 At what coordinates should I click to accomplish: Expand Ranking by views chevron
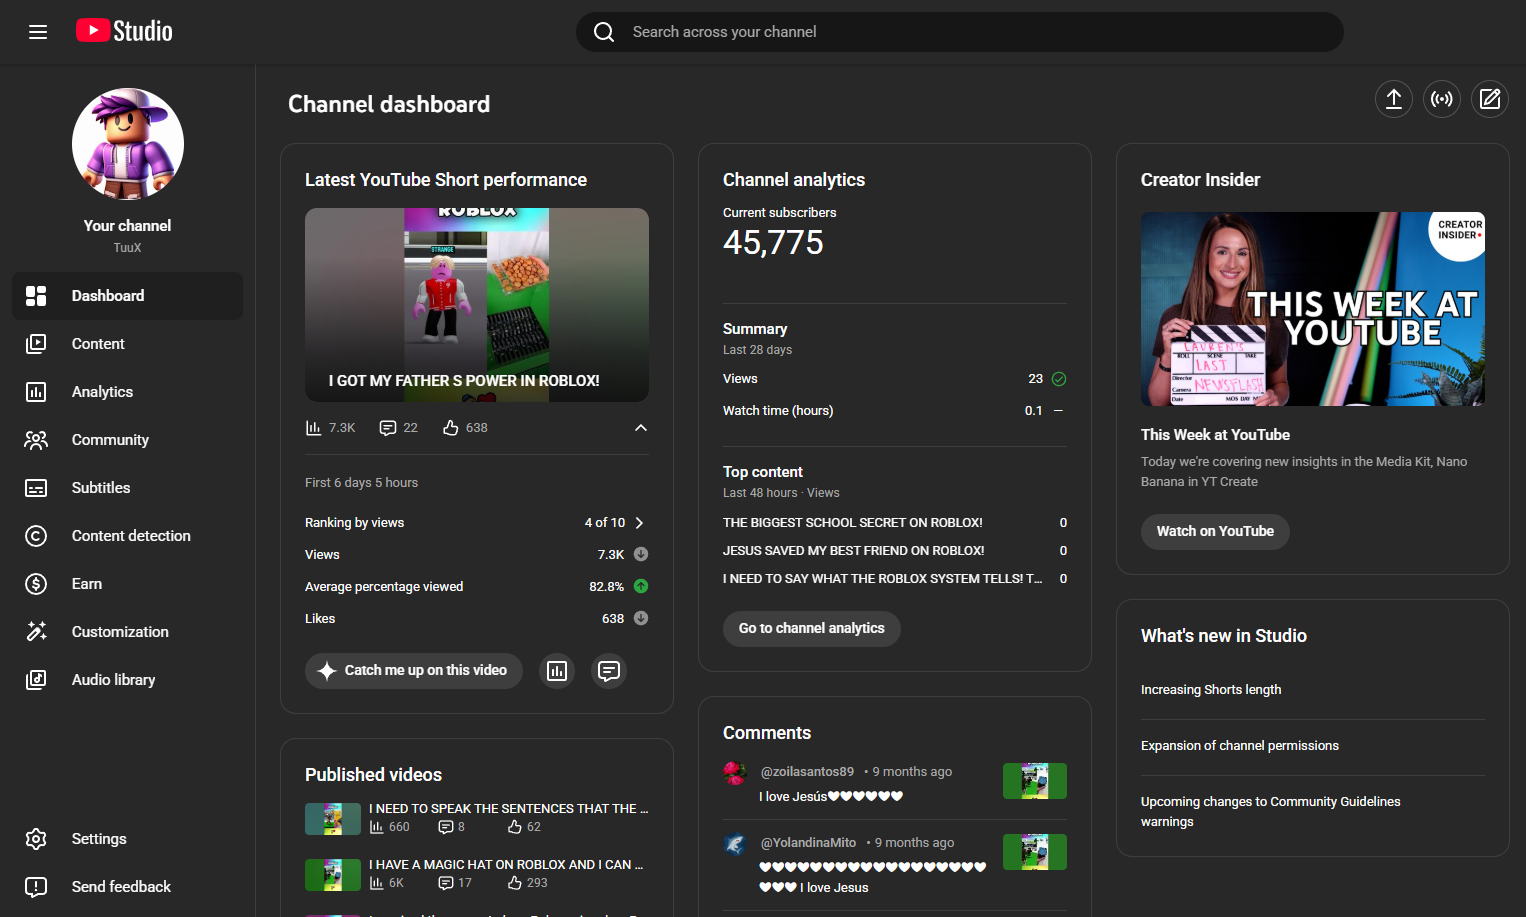coord(640,523)
